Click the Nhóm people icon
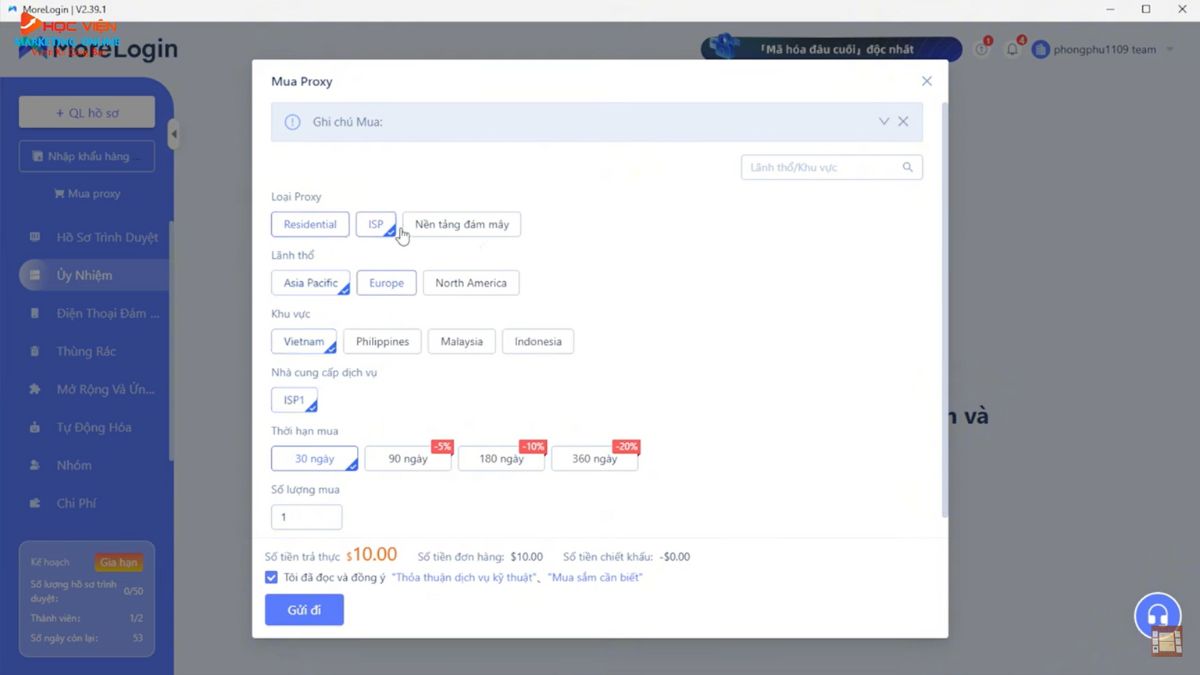1200x675 pixels. tap(36, 465)
